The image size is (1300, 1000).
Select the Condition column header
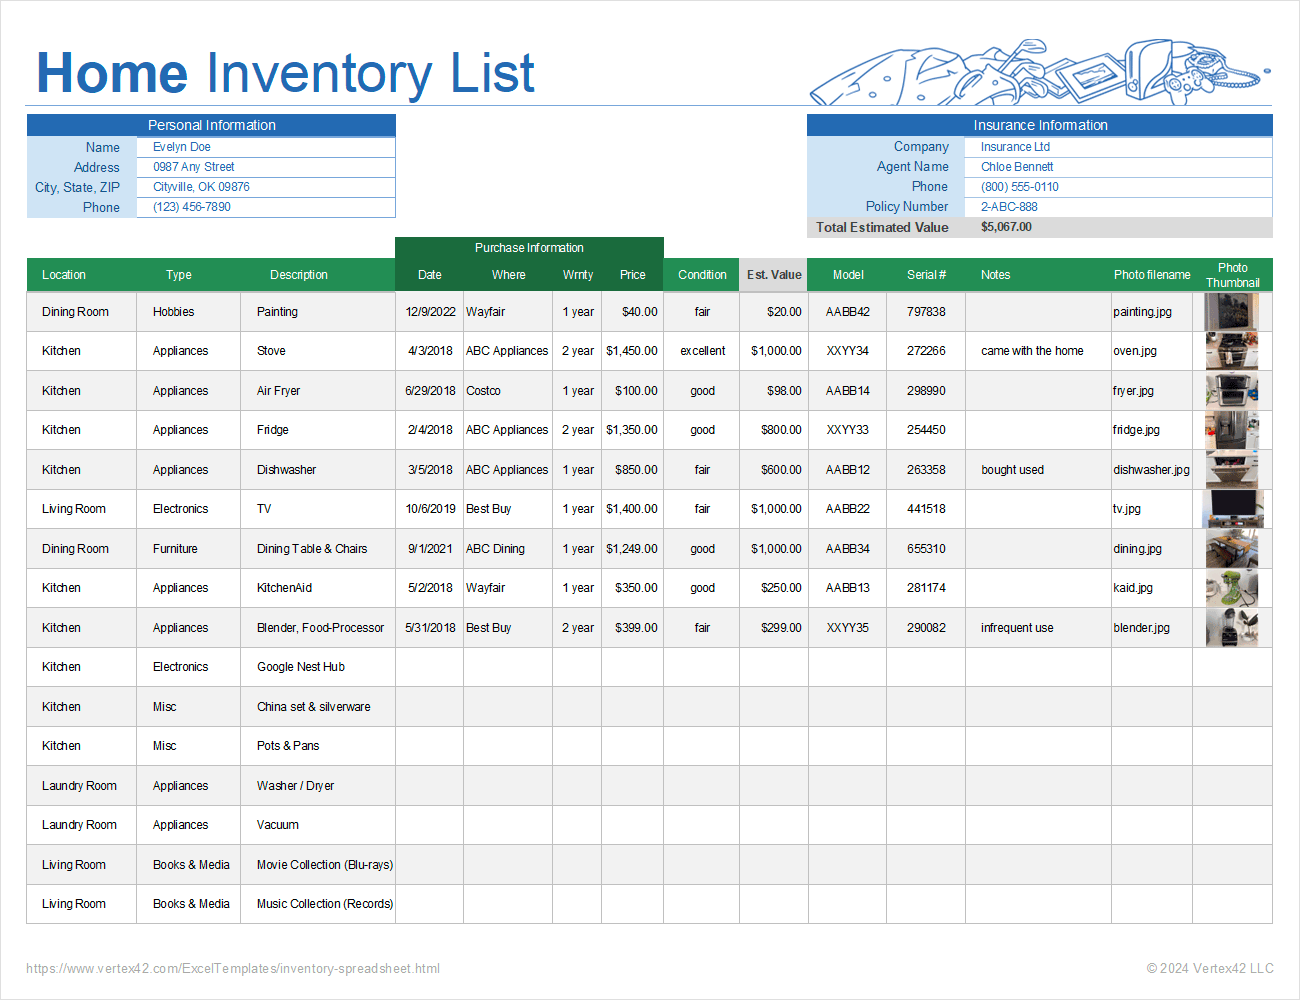(702, 274)
